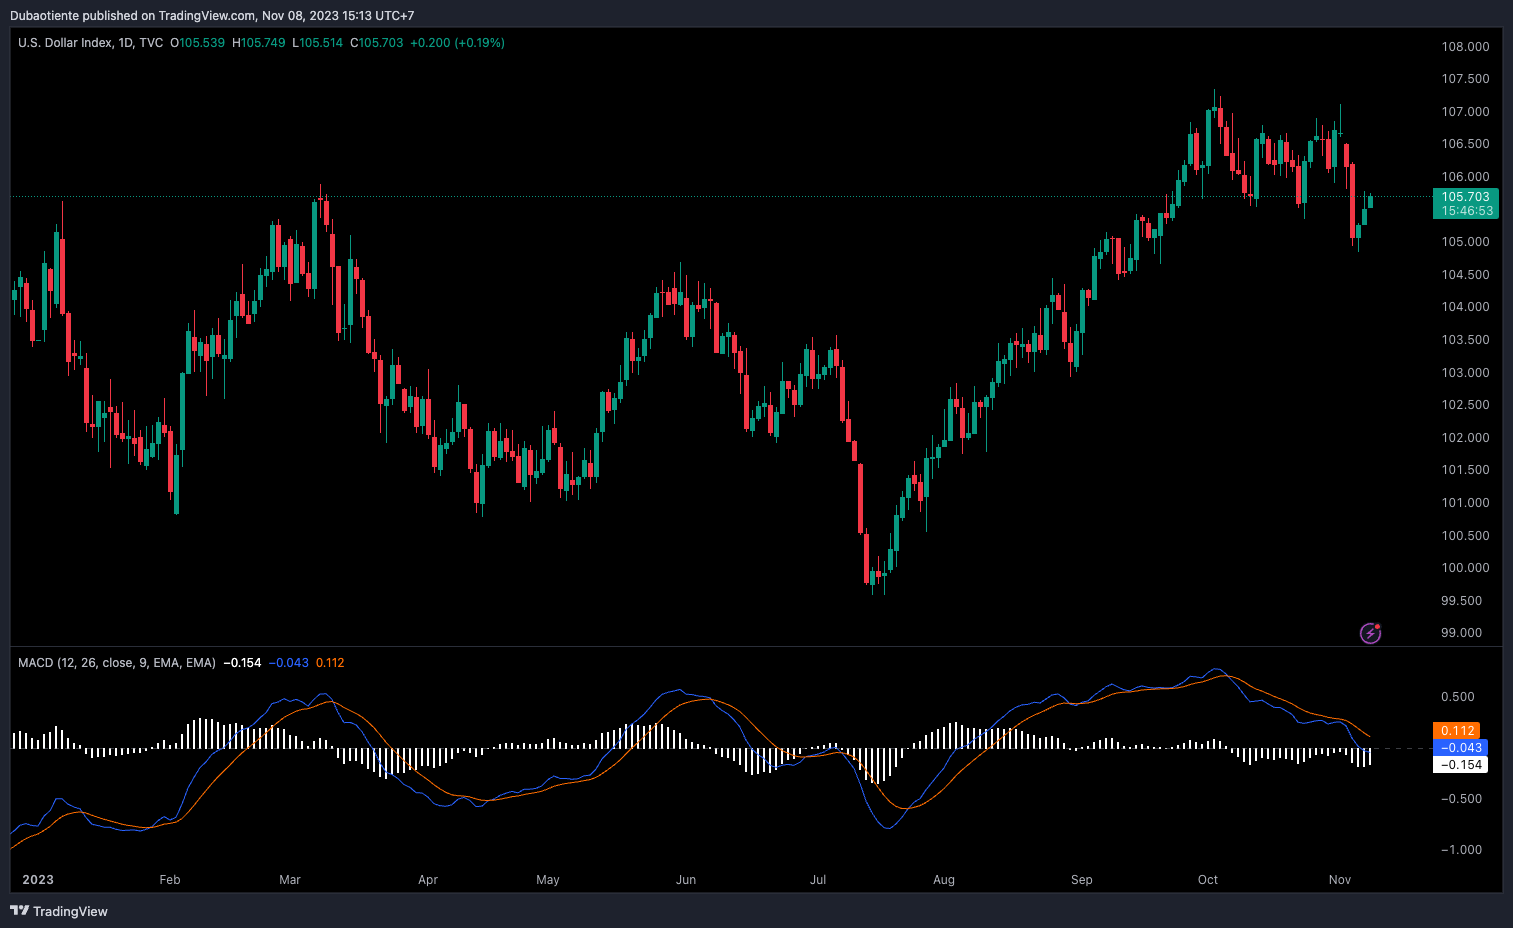
Task: Click the purple lightning bolt icon
Action: point(1370,633)
